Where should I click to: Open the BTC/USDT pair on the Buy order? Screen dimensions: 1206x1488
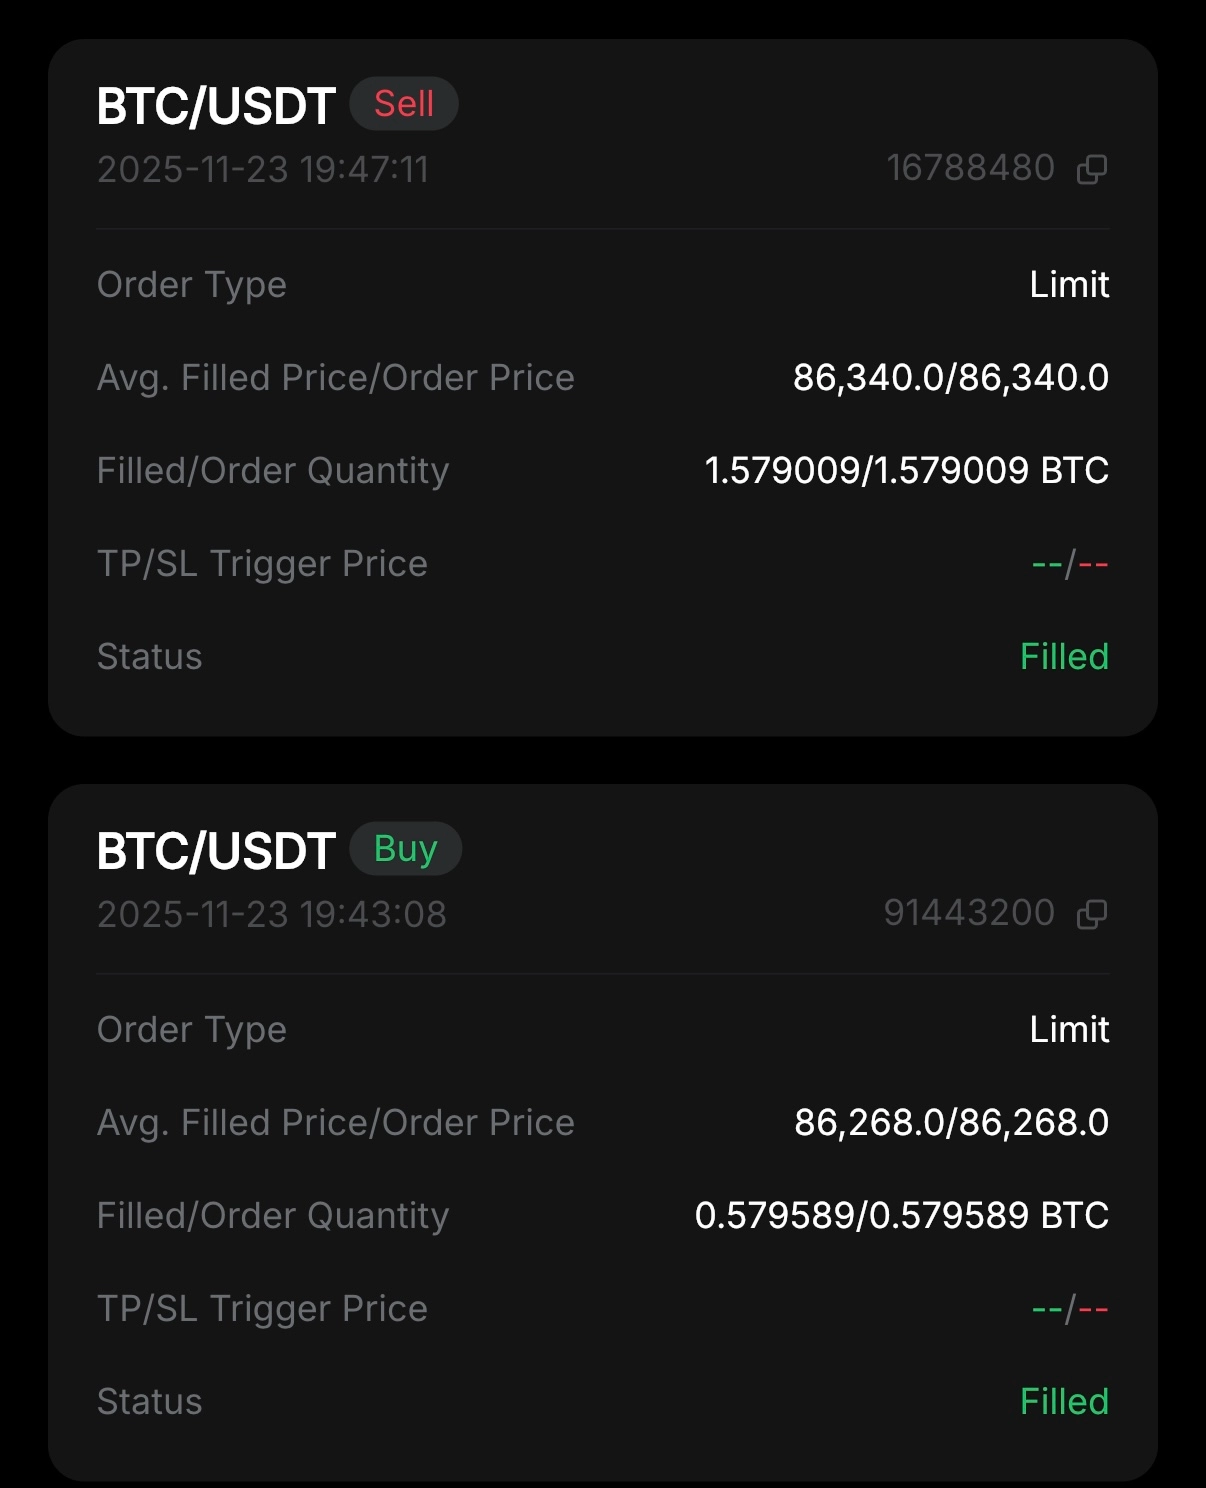click(x=216, y=851)
